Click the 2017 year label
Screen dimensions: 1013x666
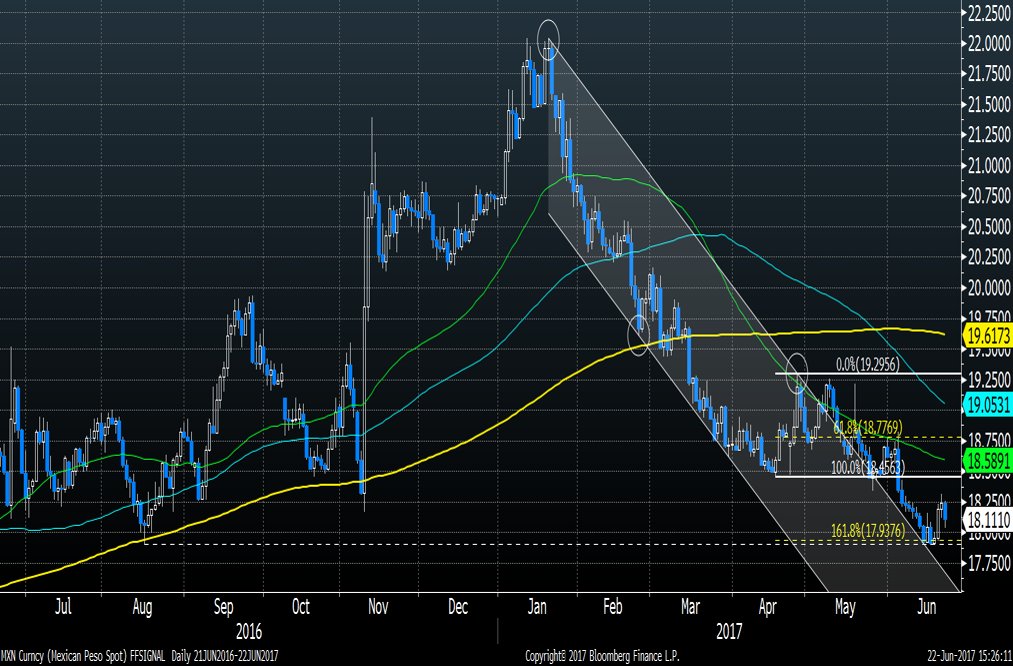729,630
